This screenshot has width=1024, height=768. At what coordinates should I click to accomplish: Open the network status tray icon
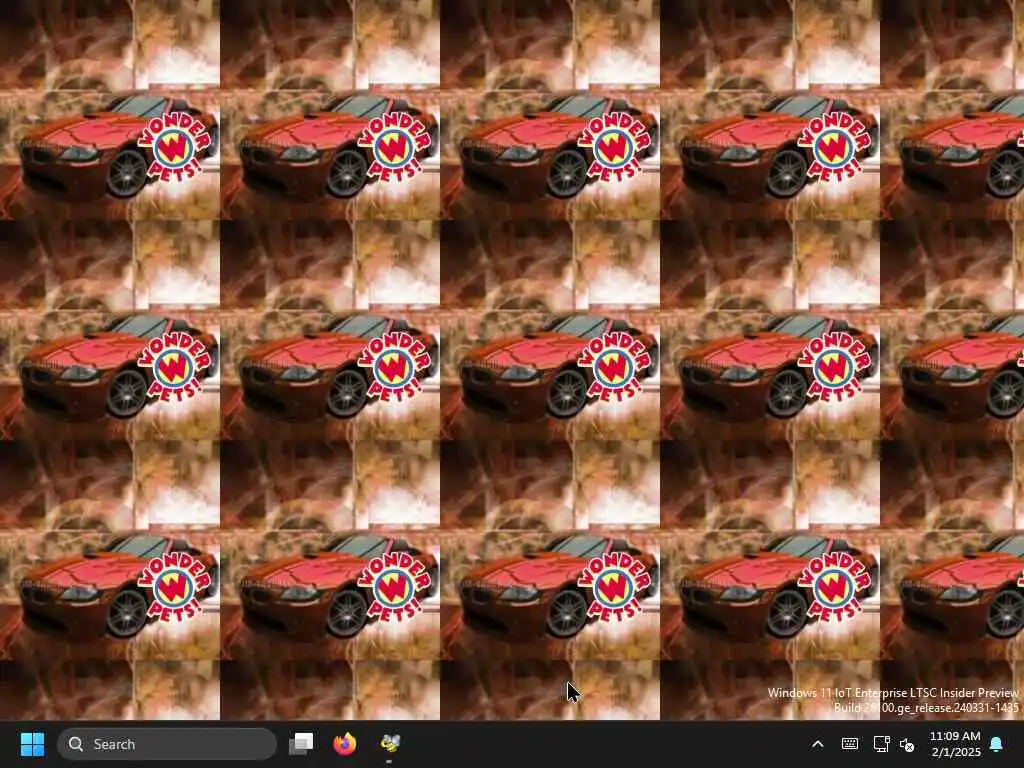click(x=881, y=744)
